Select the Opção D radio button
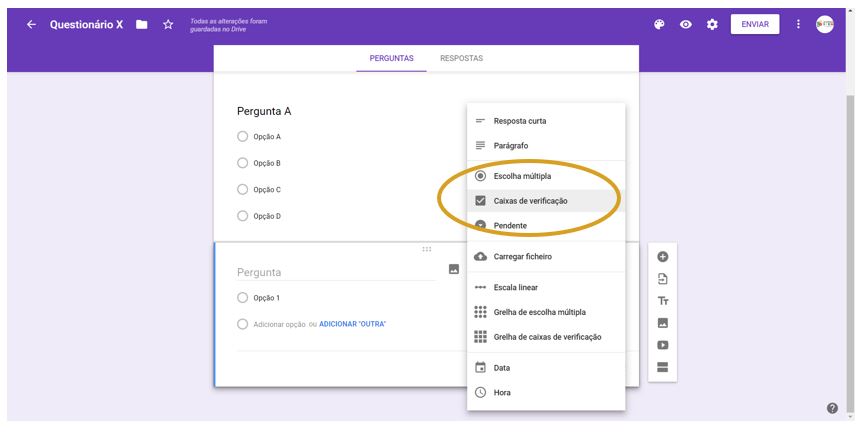This screenshot has height=432, width=866. (242, 215)
